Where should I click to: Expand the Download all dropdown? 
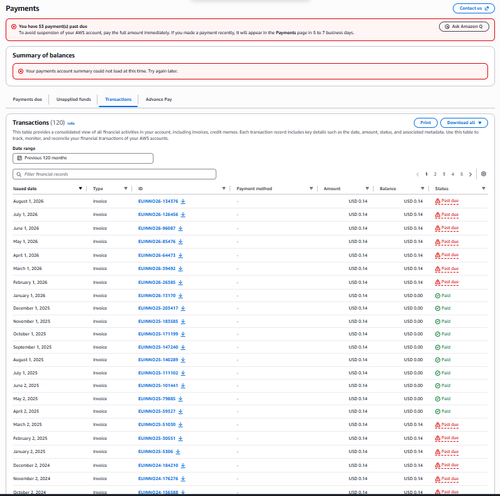point(464,123)
